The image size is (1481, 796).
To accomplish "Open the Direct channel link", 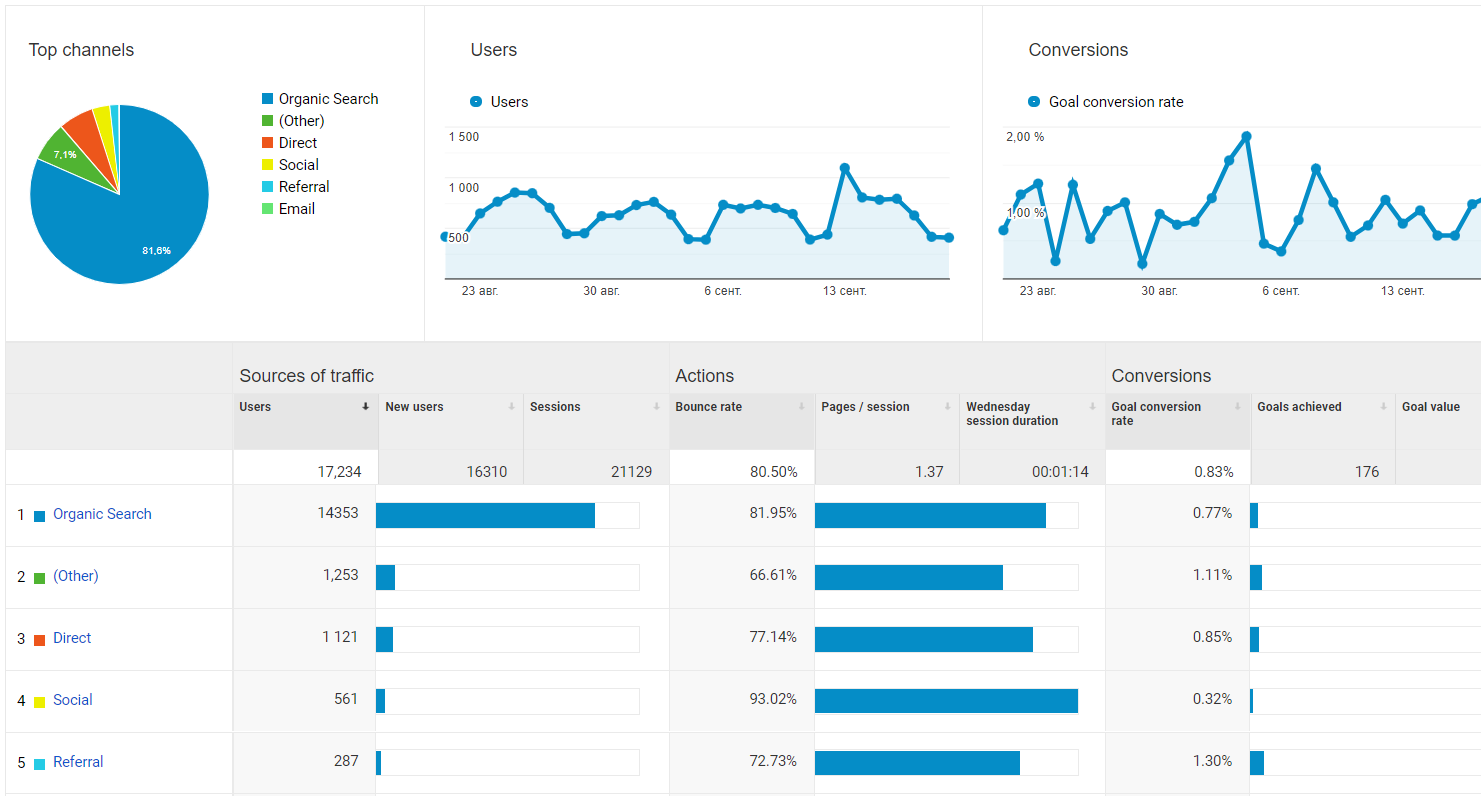I will click(71, 638).
